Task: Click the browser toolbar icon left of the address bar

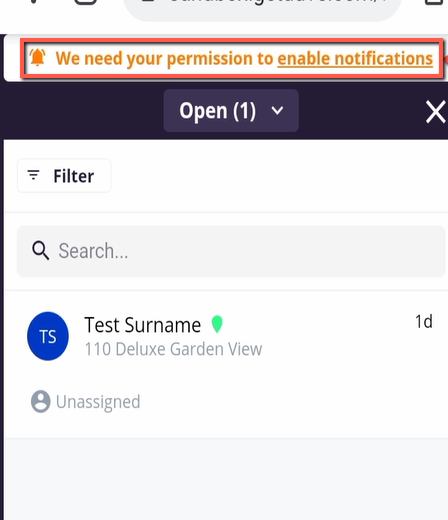Action: [86, 2]
